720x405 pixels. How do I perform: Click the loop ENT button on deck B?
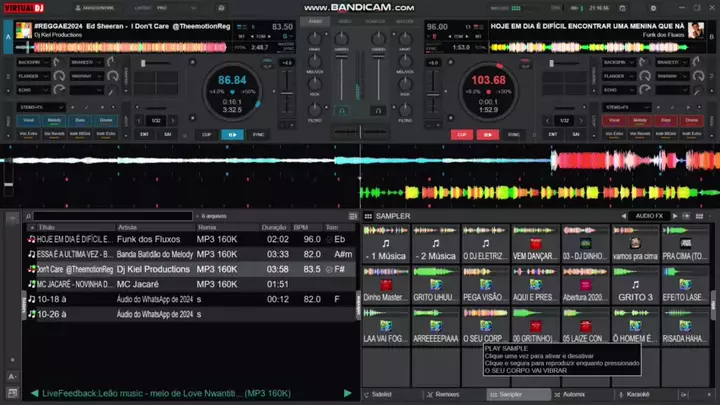coord(553,135)
